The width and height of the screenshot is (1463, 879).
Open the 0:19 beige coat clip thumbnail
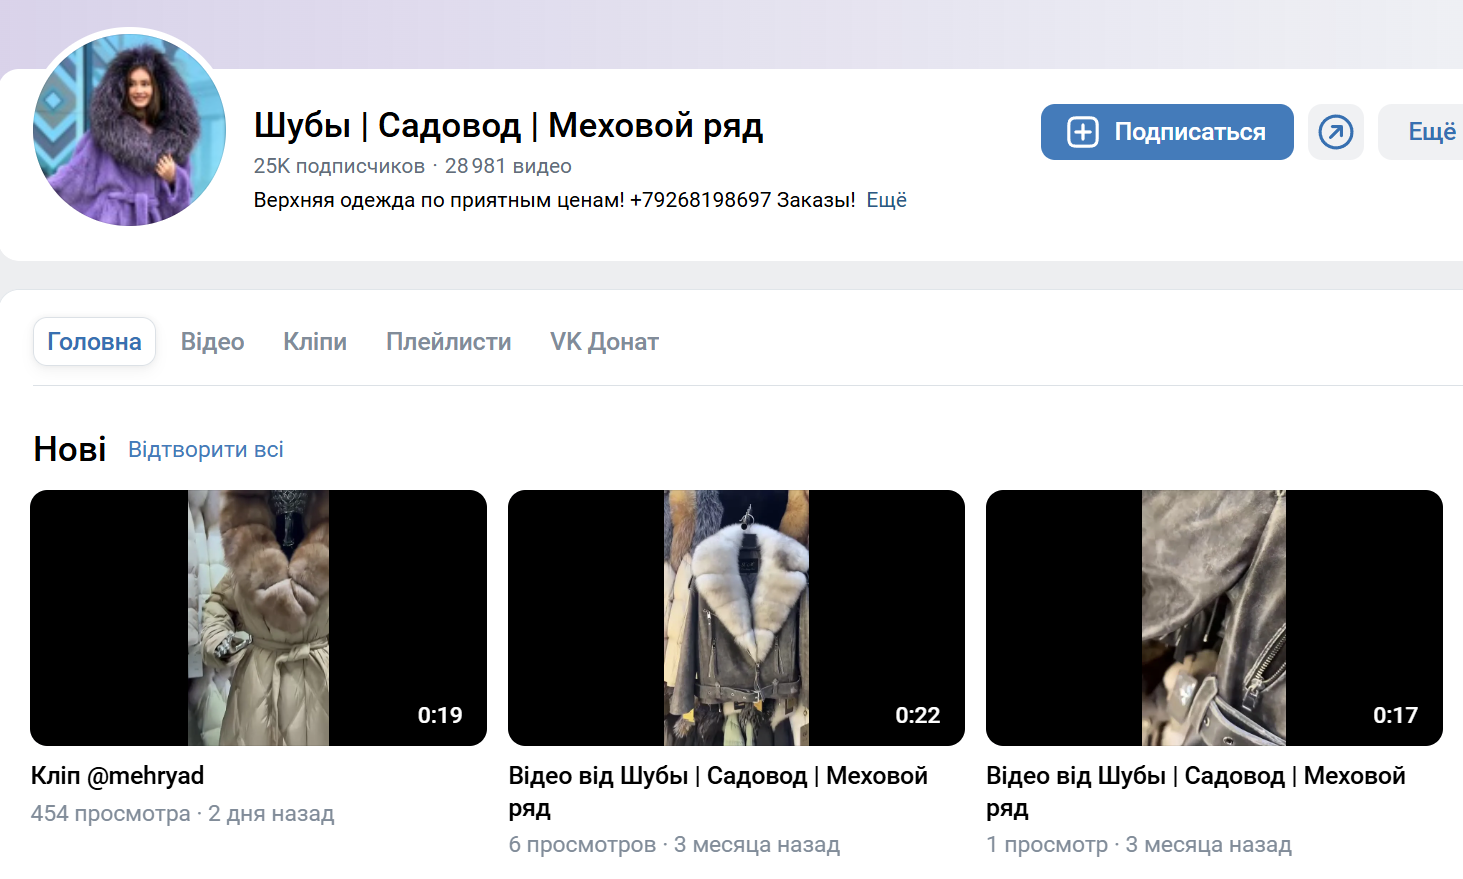(258, 618)
